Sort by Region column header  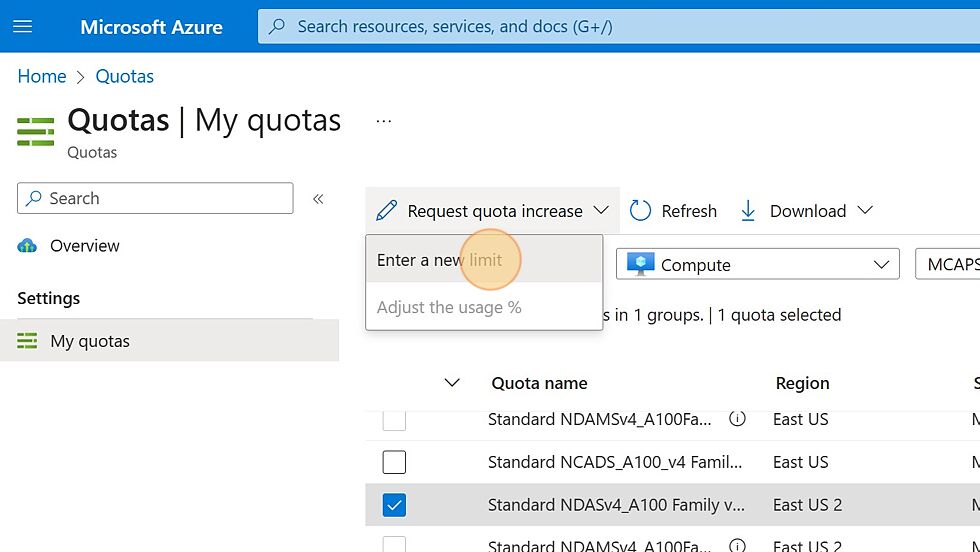(802, 383)
